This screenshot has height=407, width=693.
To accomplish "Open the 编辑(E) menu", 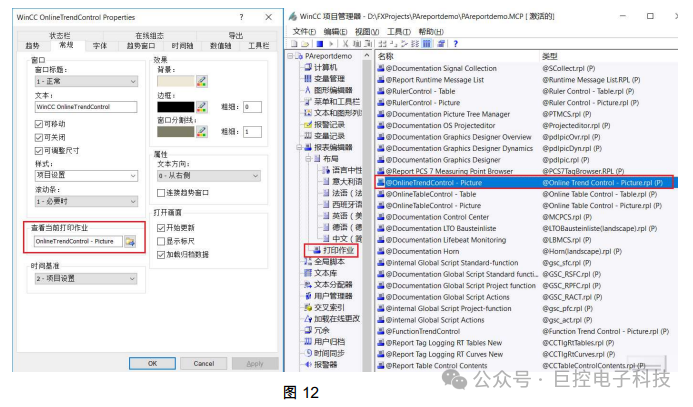I will tap(335, 31).
